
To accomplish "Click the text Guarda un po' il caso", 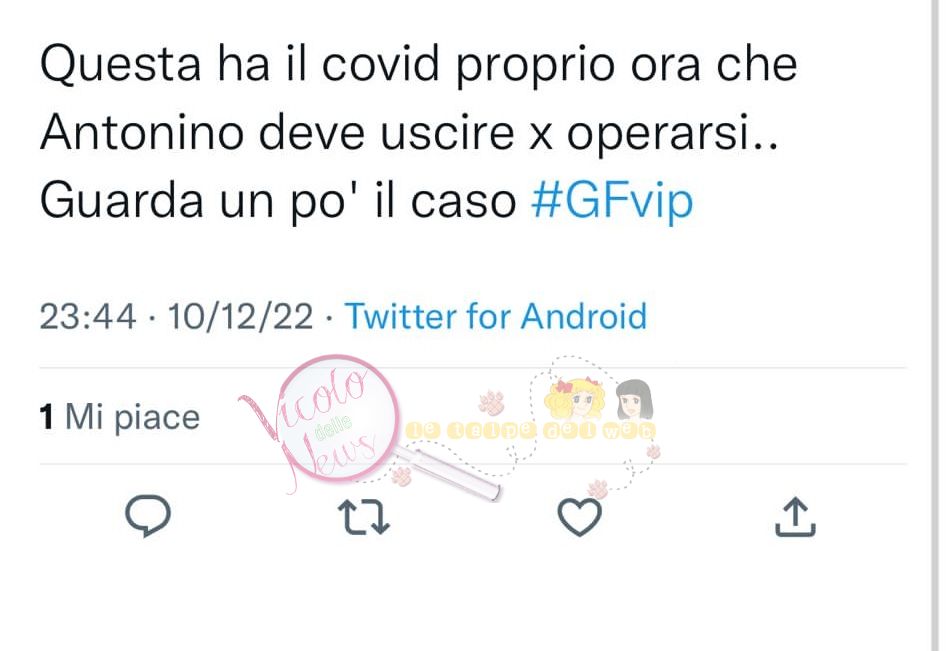I will [x=278, y=201].
